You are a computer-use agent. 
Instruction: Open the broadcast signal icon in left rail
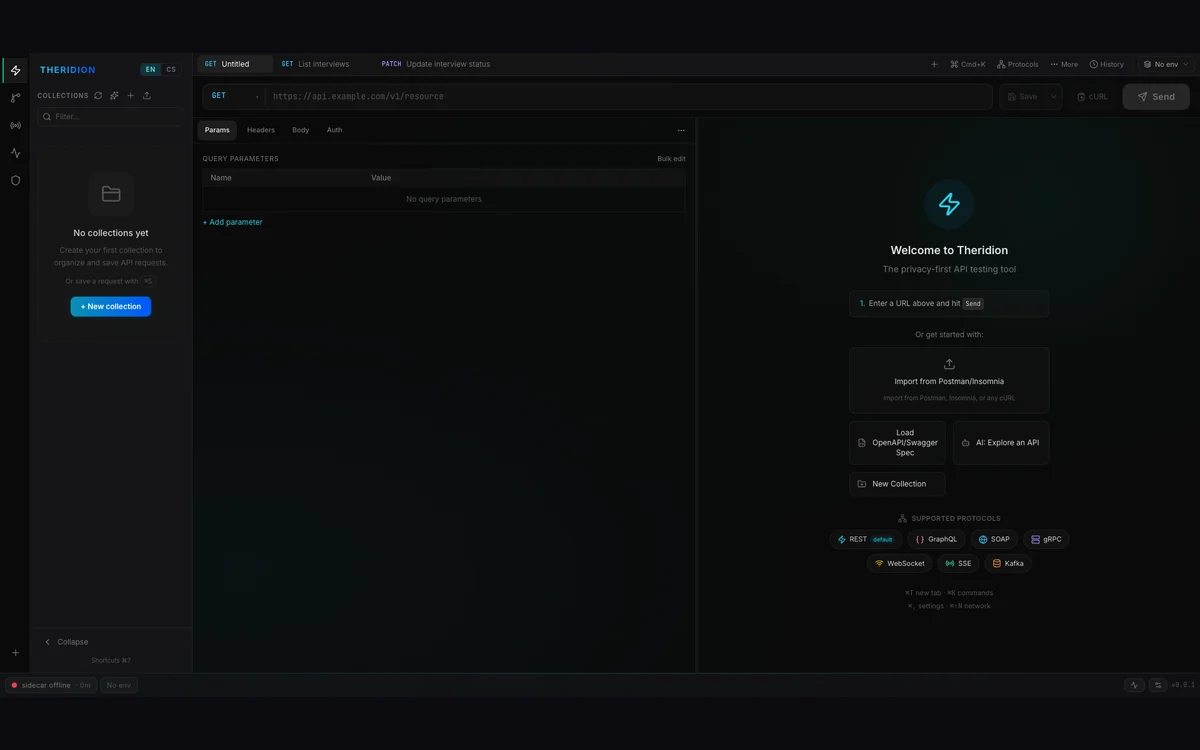click(15, 126)
